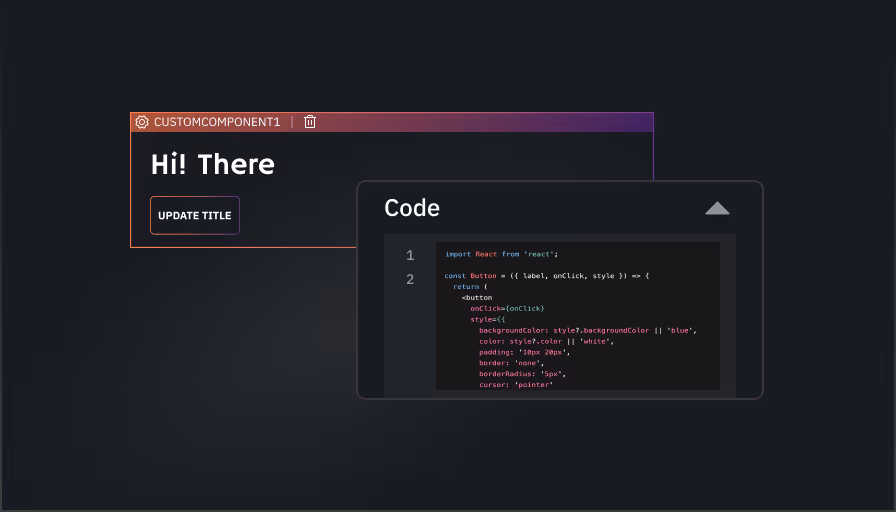Select the CUSTOMCOMPONENT1 label
This screenshot has height=512, width=896.
(x=216, y=122)
